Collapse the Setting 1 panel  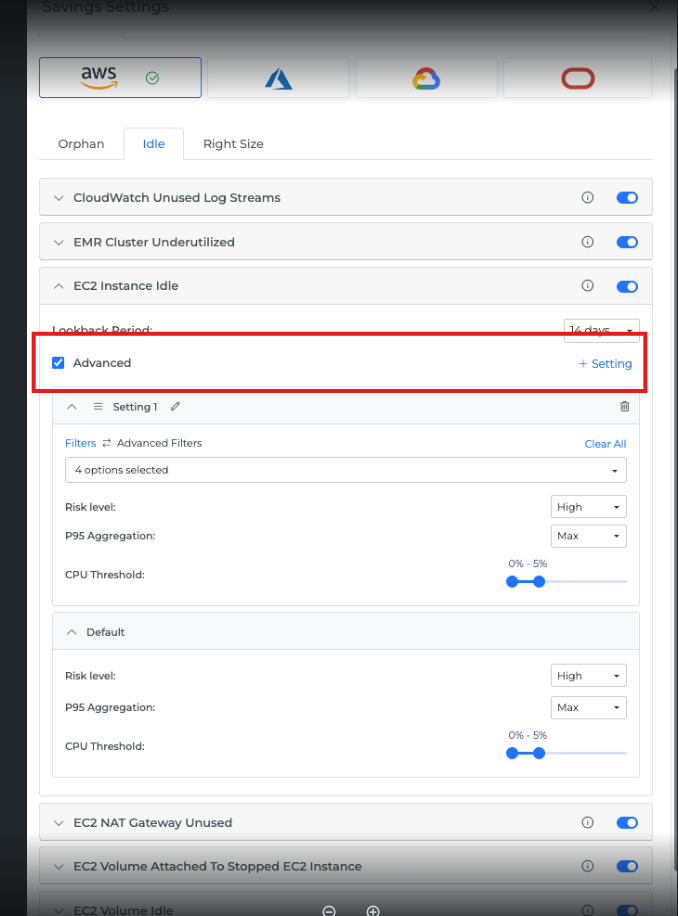click(72, 407)
